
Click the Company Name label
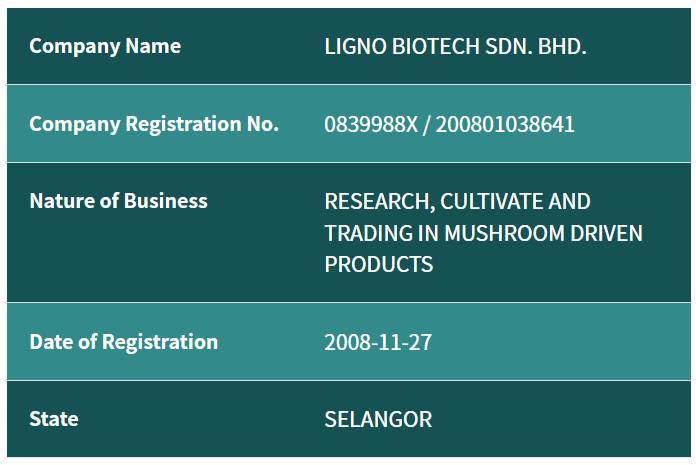(105, 46)
